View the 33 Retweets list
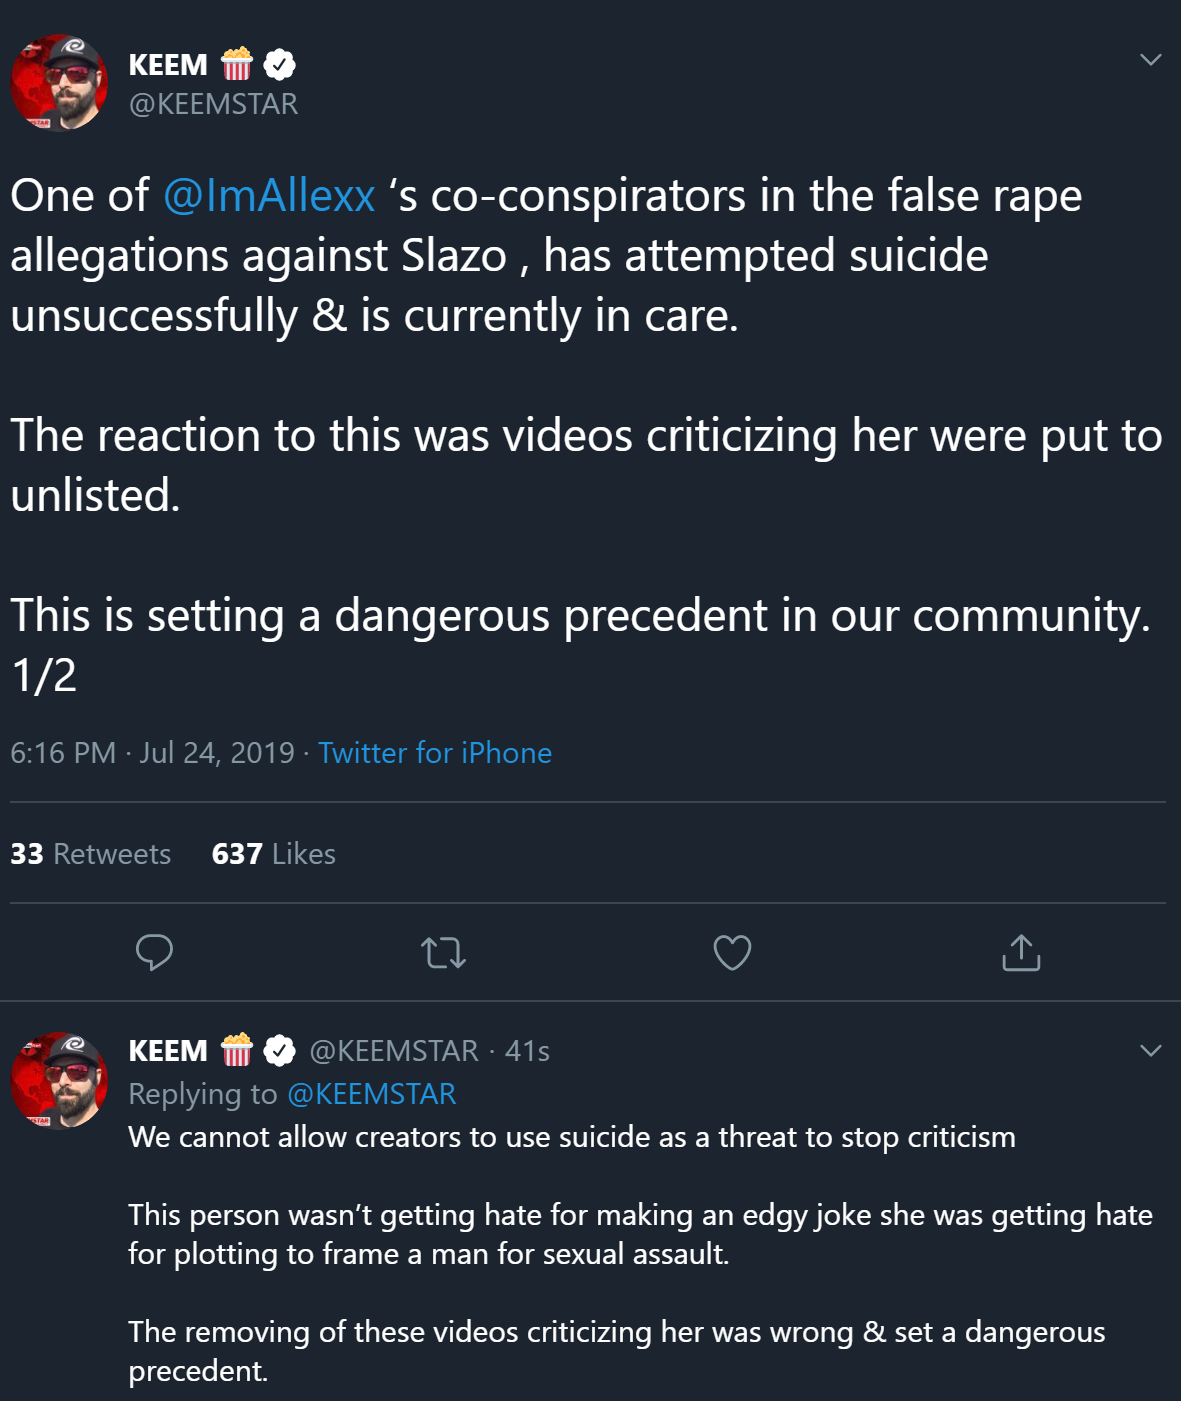1181x1401 pixels. (x=91, y=854)
